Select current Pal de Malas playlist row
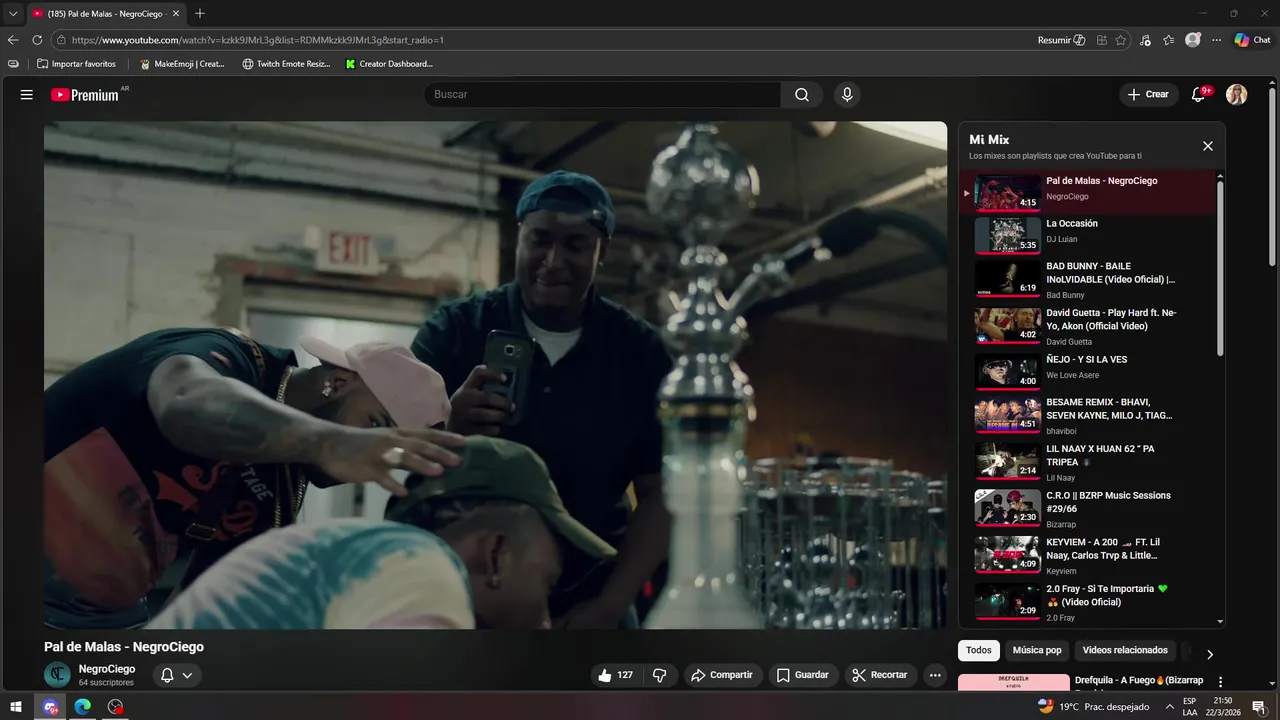This screenshot has height=720, width=1280. tap(1089, 192)
